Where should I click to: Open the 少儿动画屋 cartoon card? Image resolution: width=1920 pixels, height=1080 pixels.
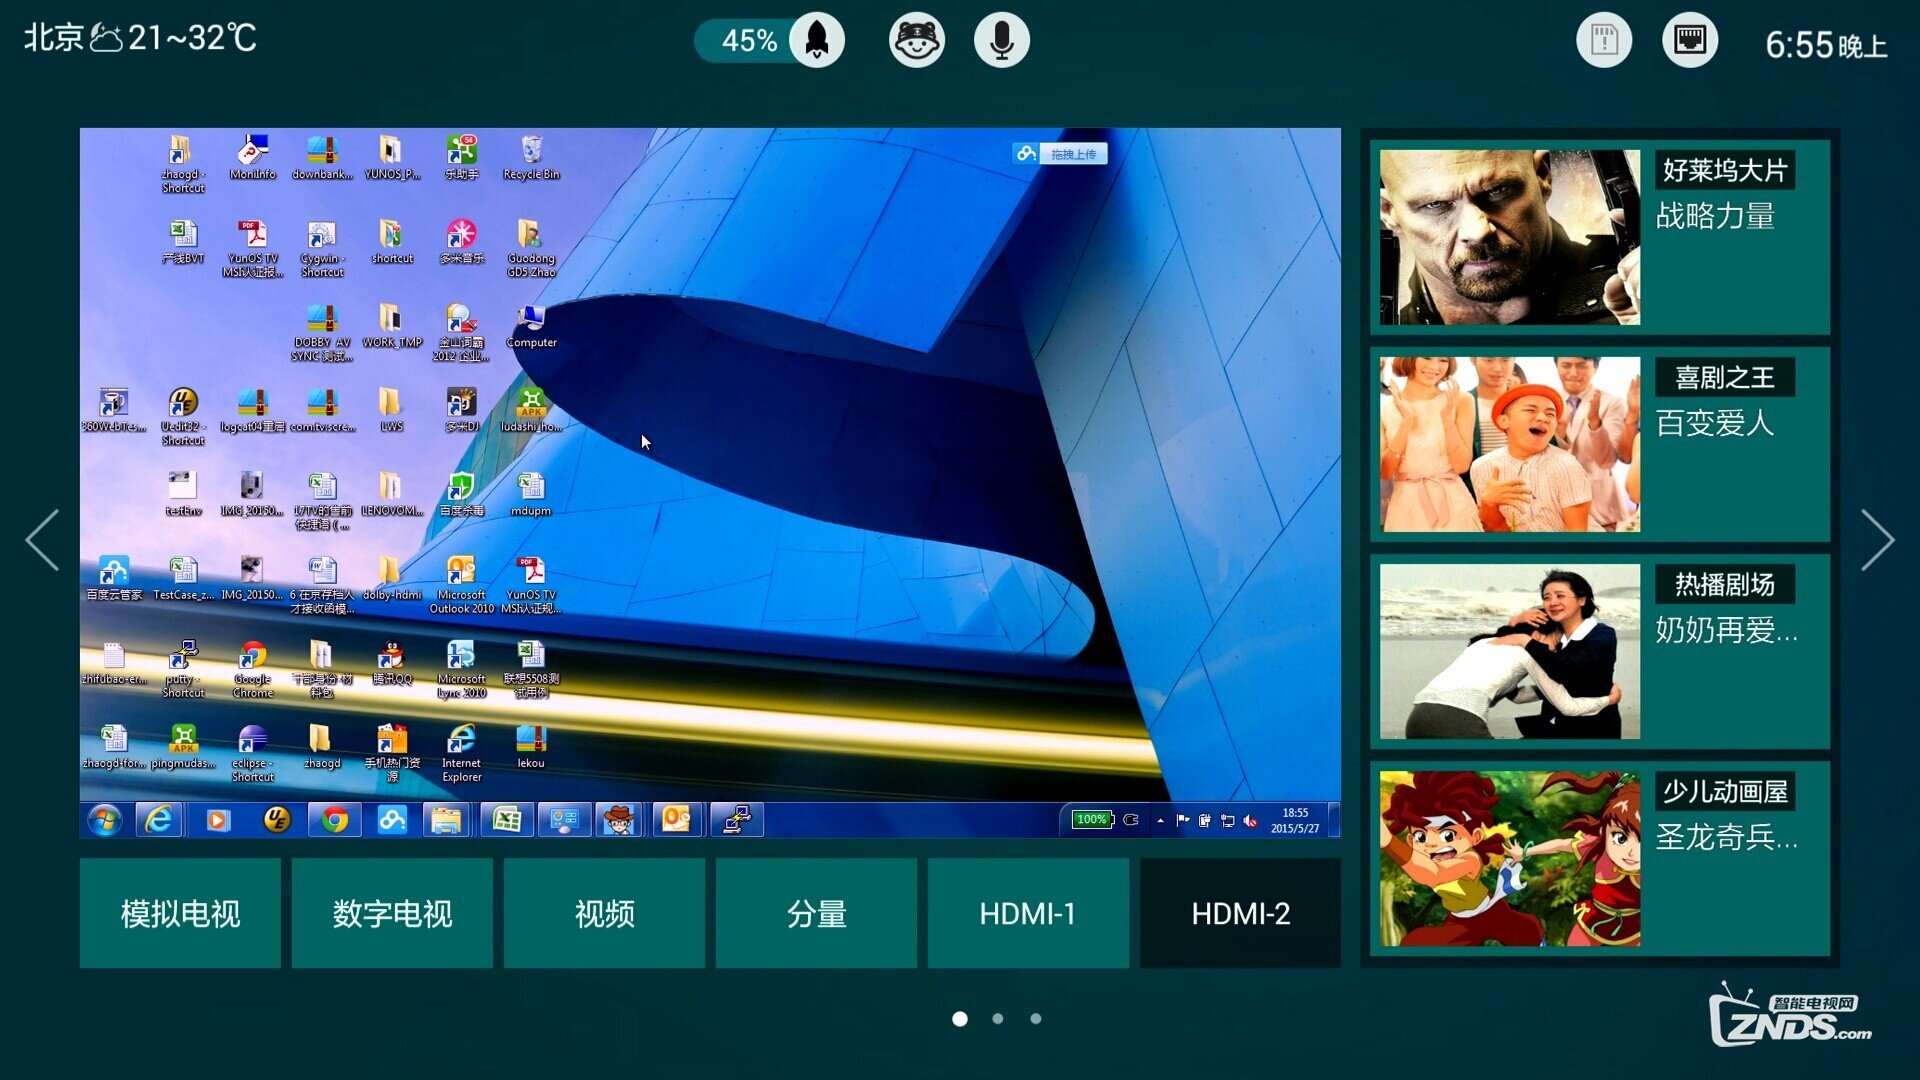coord(1600,858)
